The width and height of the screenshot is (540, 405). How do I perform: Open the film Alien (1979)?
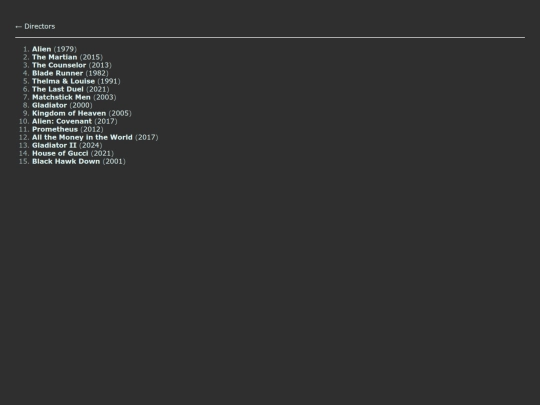tap(54, 49)
